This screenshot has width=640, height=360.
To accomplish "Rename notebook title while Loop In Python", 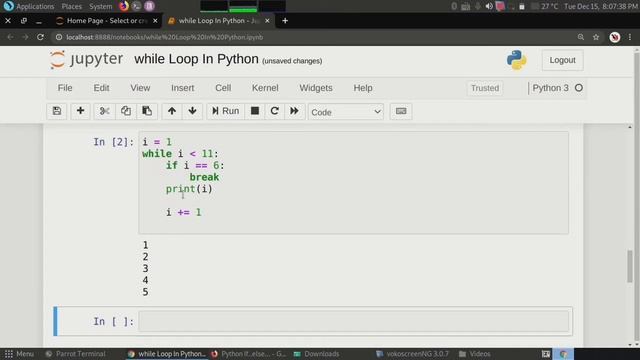I will click(196, 59).
